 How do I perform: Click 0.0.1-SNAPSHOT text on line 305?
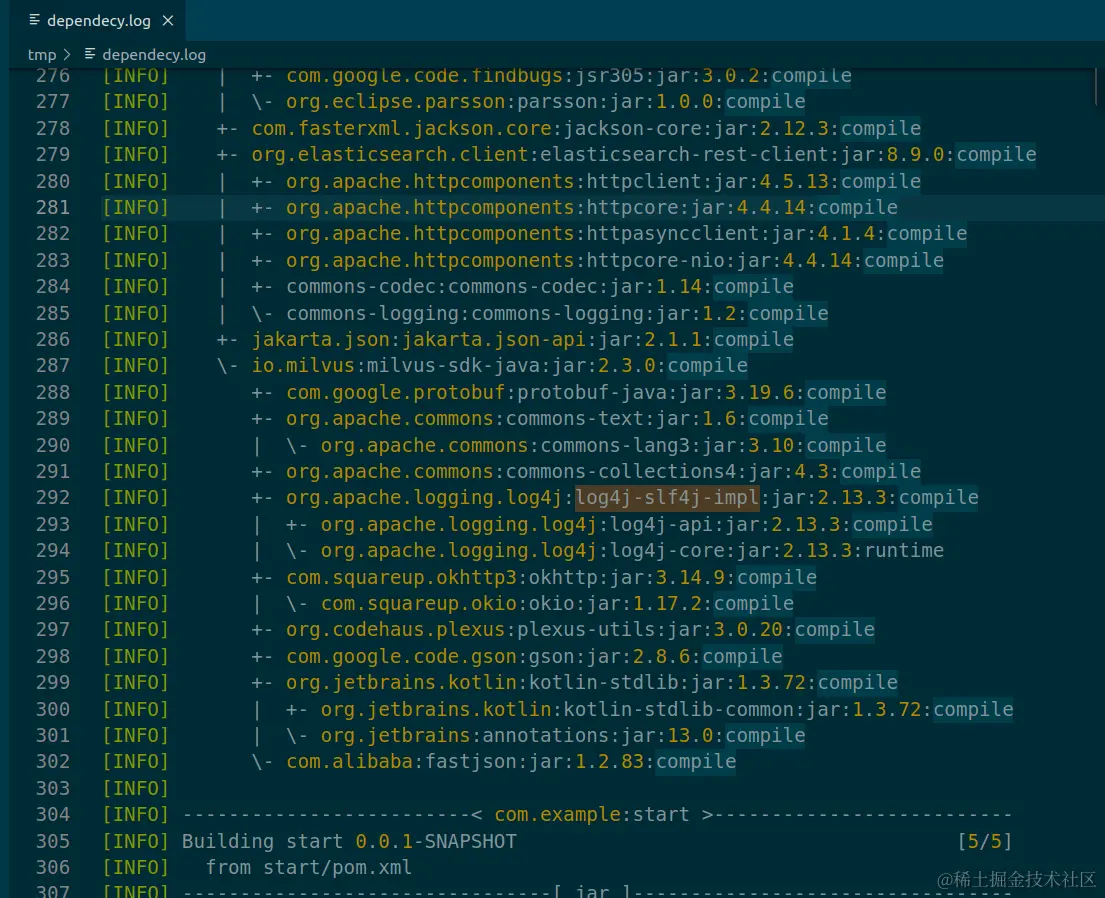(x=436, y=841)
